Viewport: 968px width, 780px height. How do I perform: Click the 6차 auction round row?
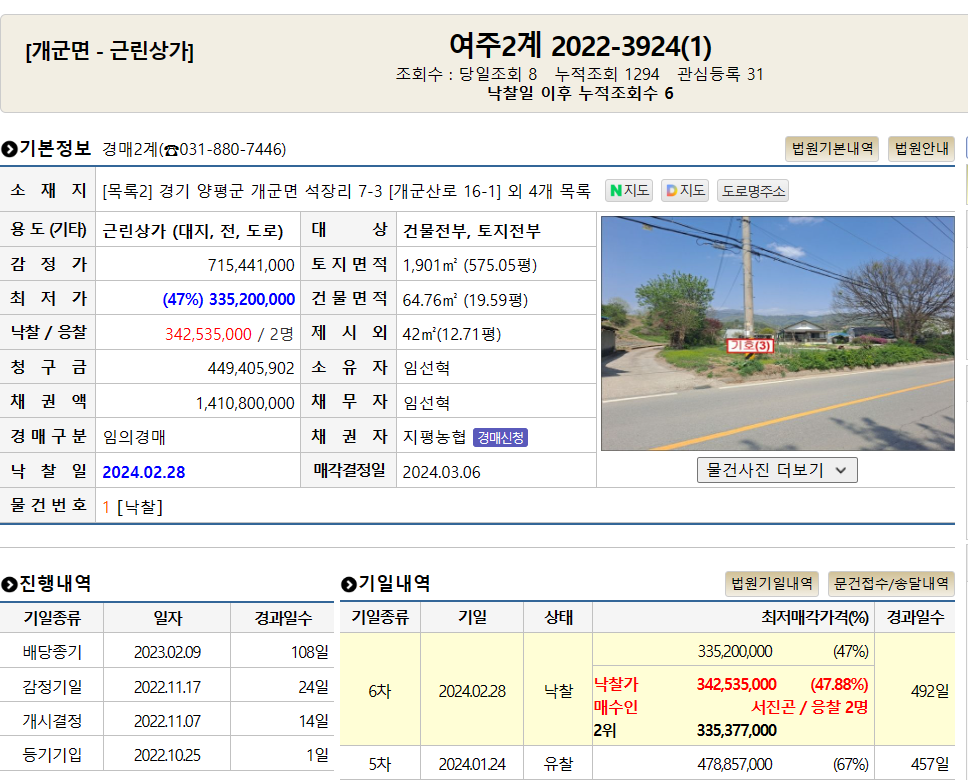647,690
